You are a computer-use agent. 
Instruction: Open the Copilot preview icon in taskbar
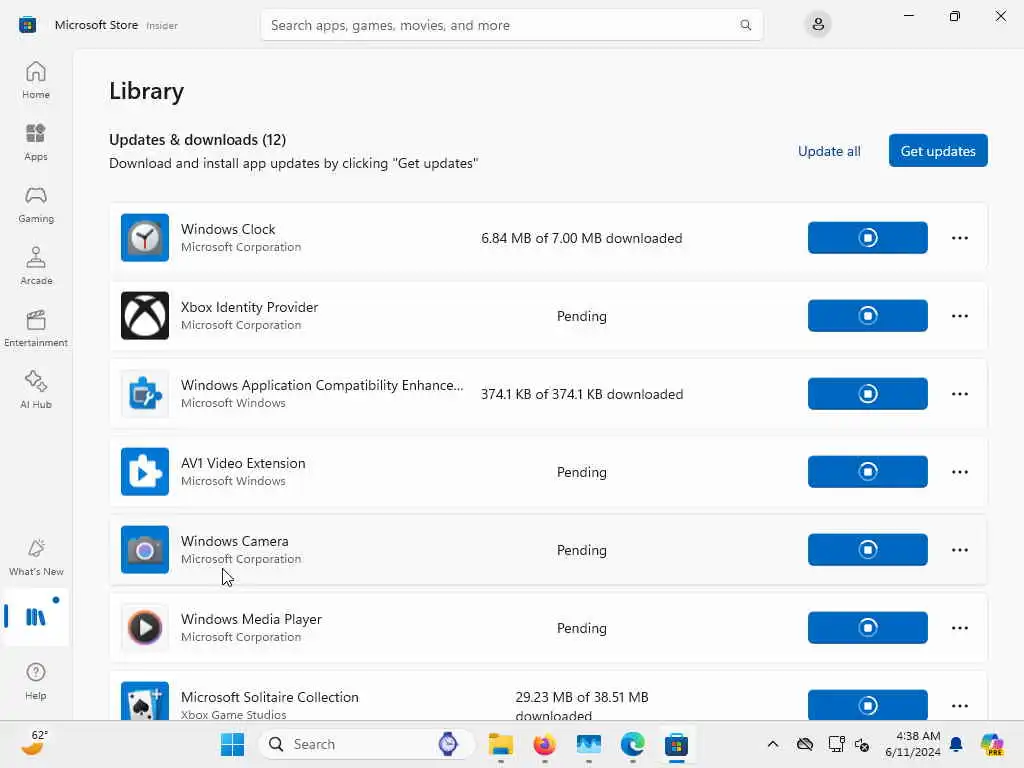(992, 744)
